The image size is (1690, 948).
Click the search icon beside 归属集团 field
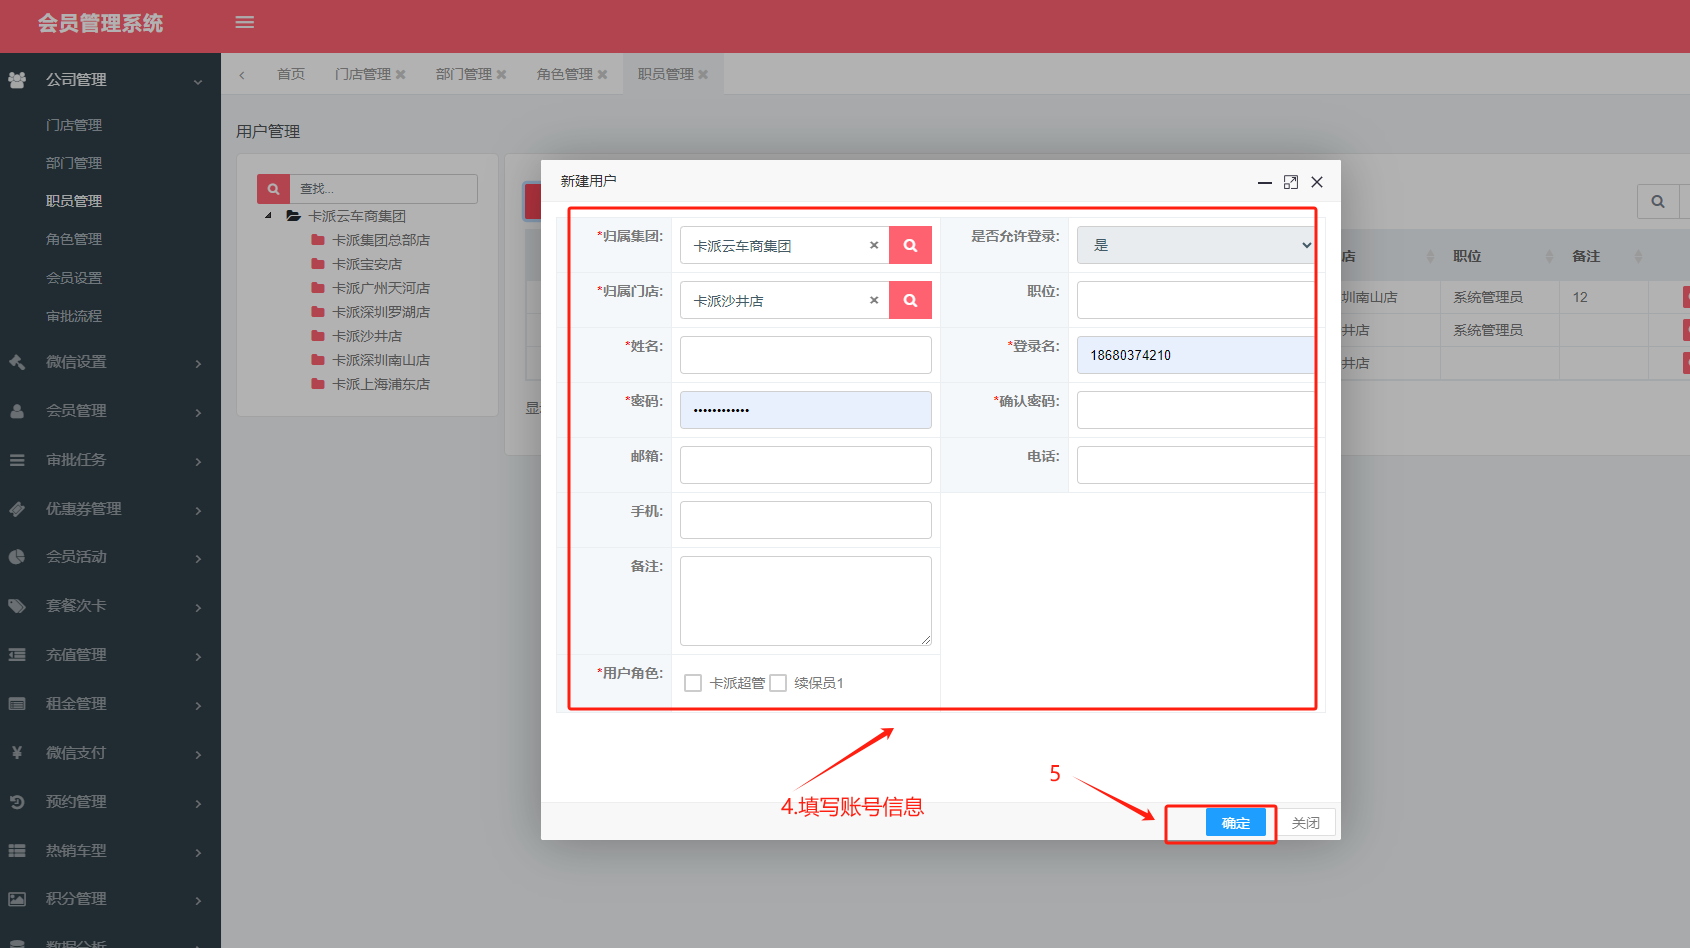(910, 245)
